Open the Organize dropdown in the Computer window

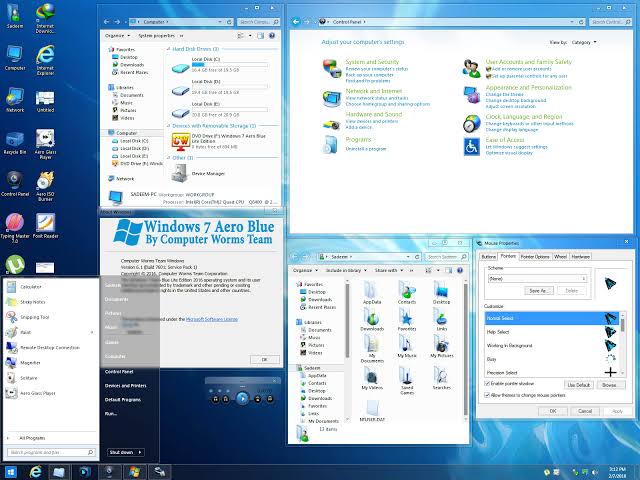117,36
